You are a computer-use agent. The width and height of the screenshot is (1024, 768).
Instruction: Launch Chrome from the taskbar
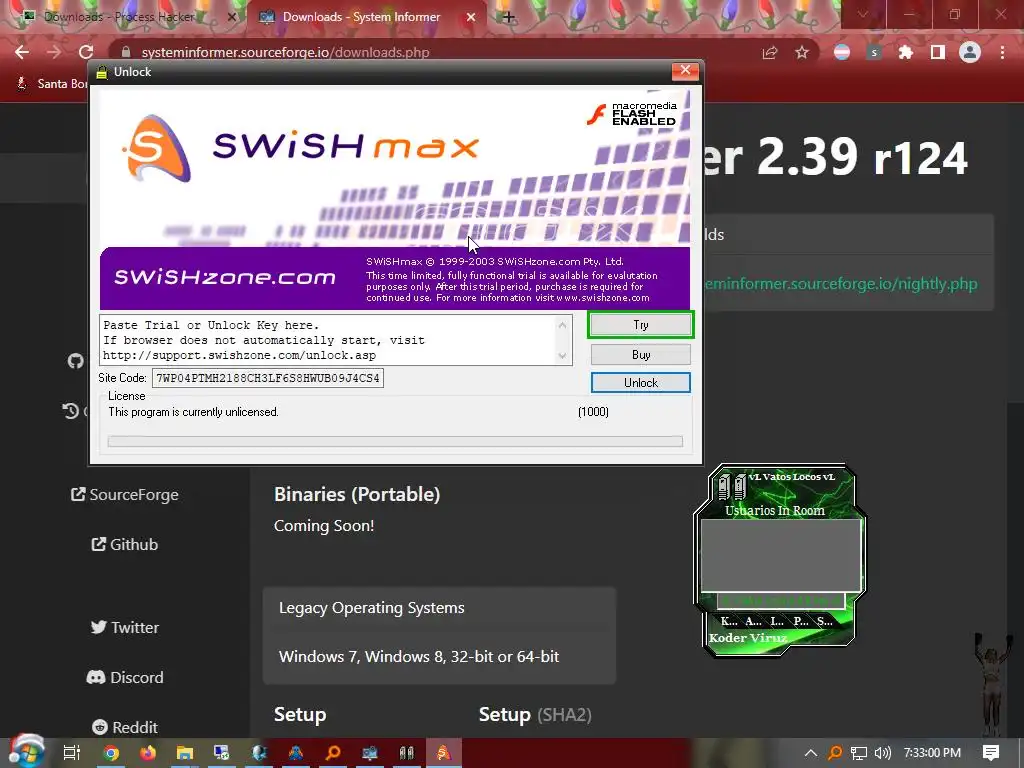click(112, 753)
